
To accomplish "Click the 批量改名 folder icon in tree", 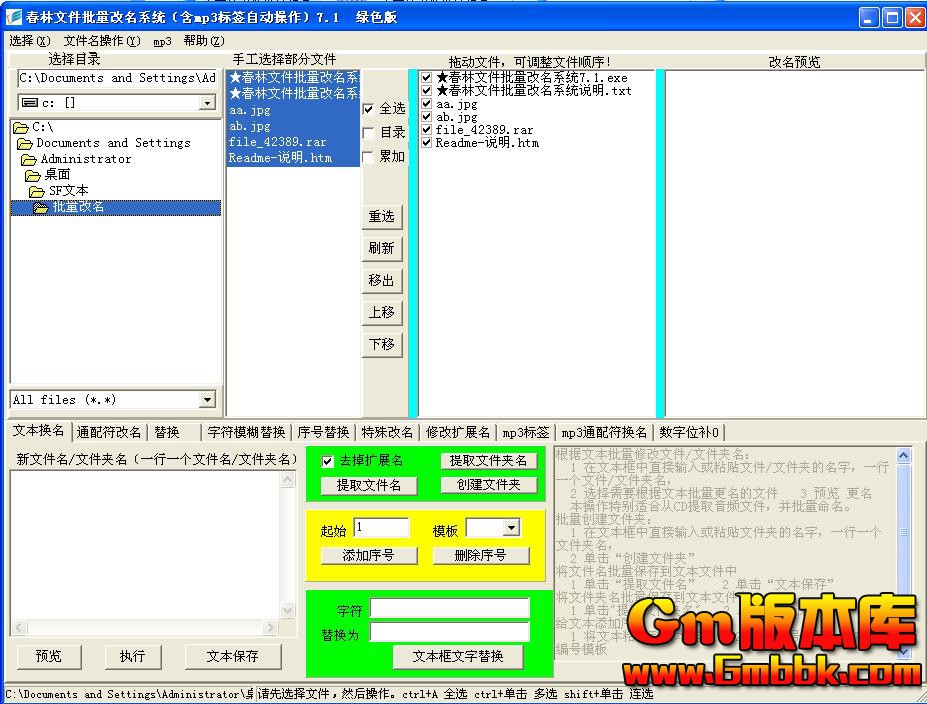I will click(x=41, y=208).
